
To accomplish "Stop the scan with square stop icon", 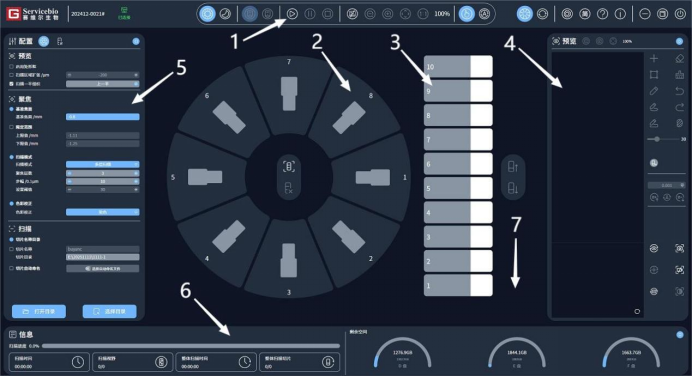I will (x=327, y=14).
